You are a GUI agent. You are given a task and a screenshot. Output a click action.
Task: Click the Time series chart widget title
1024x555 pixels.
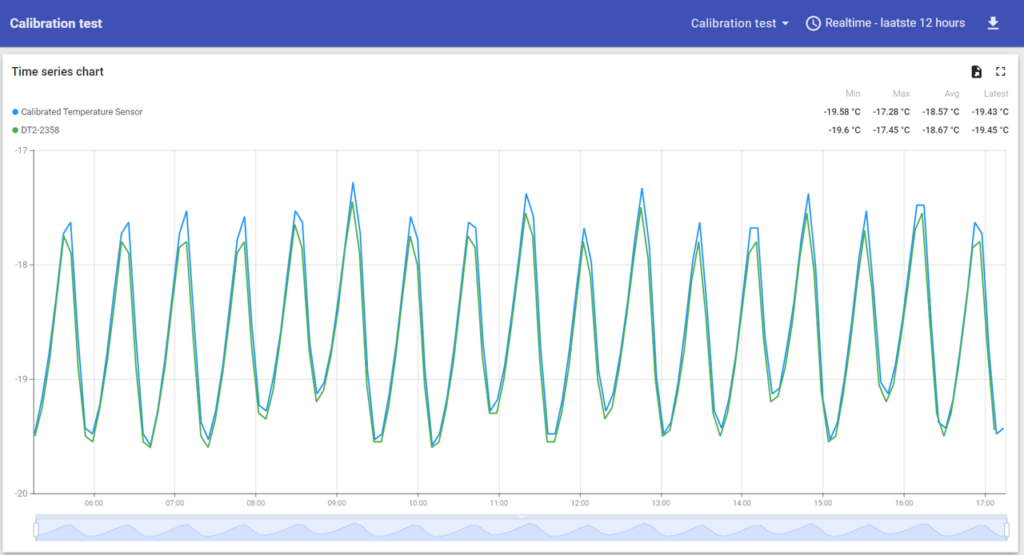pyautogui.click(x=57, y=72)
